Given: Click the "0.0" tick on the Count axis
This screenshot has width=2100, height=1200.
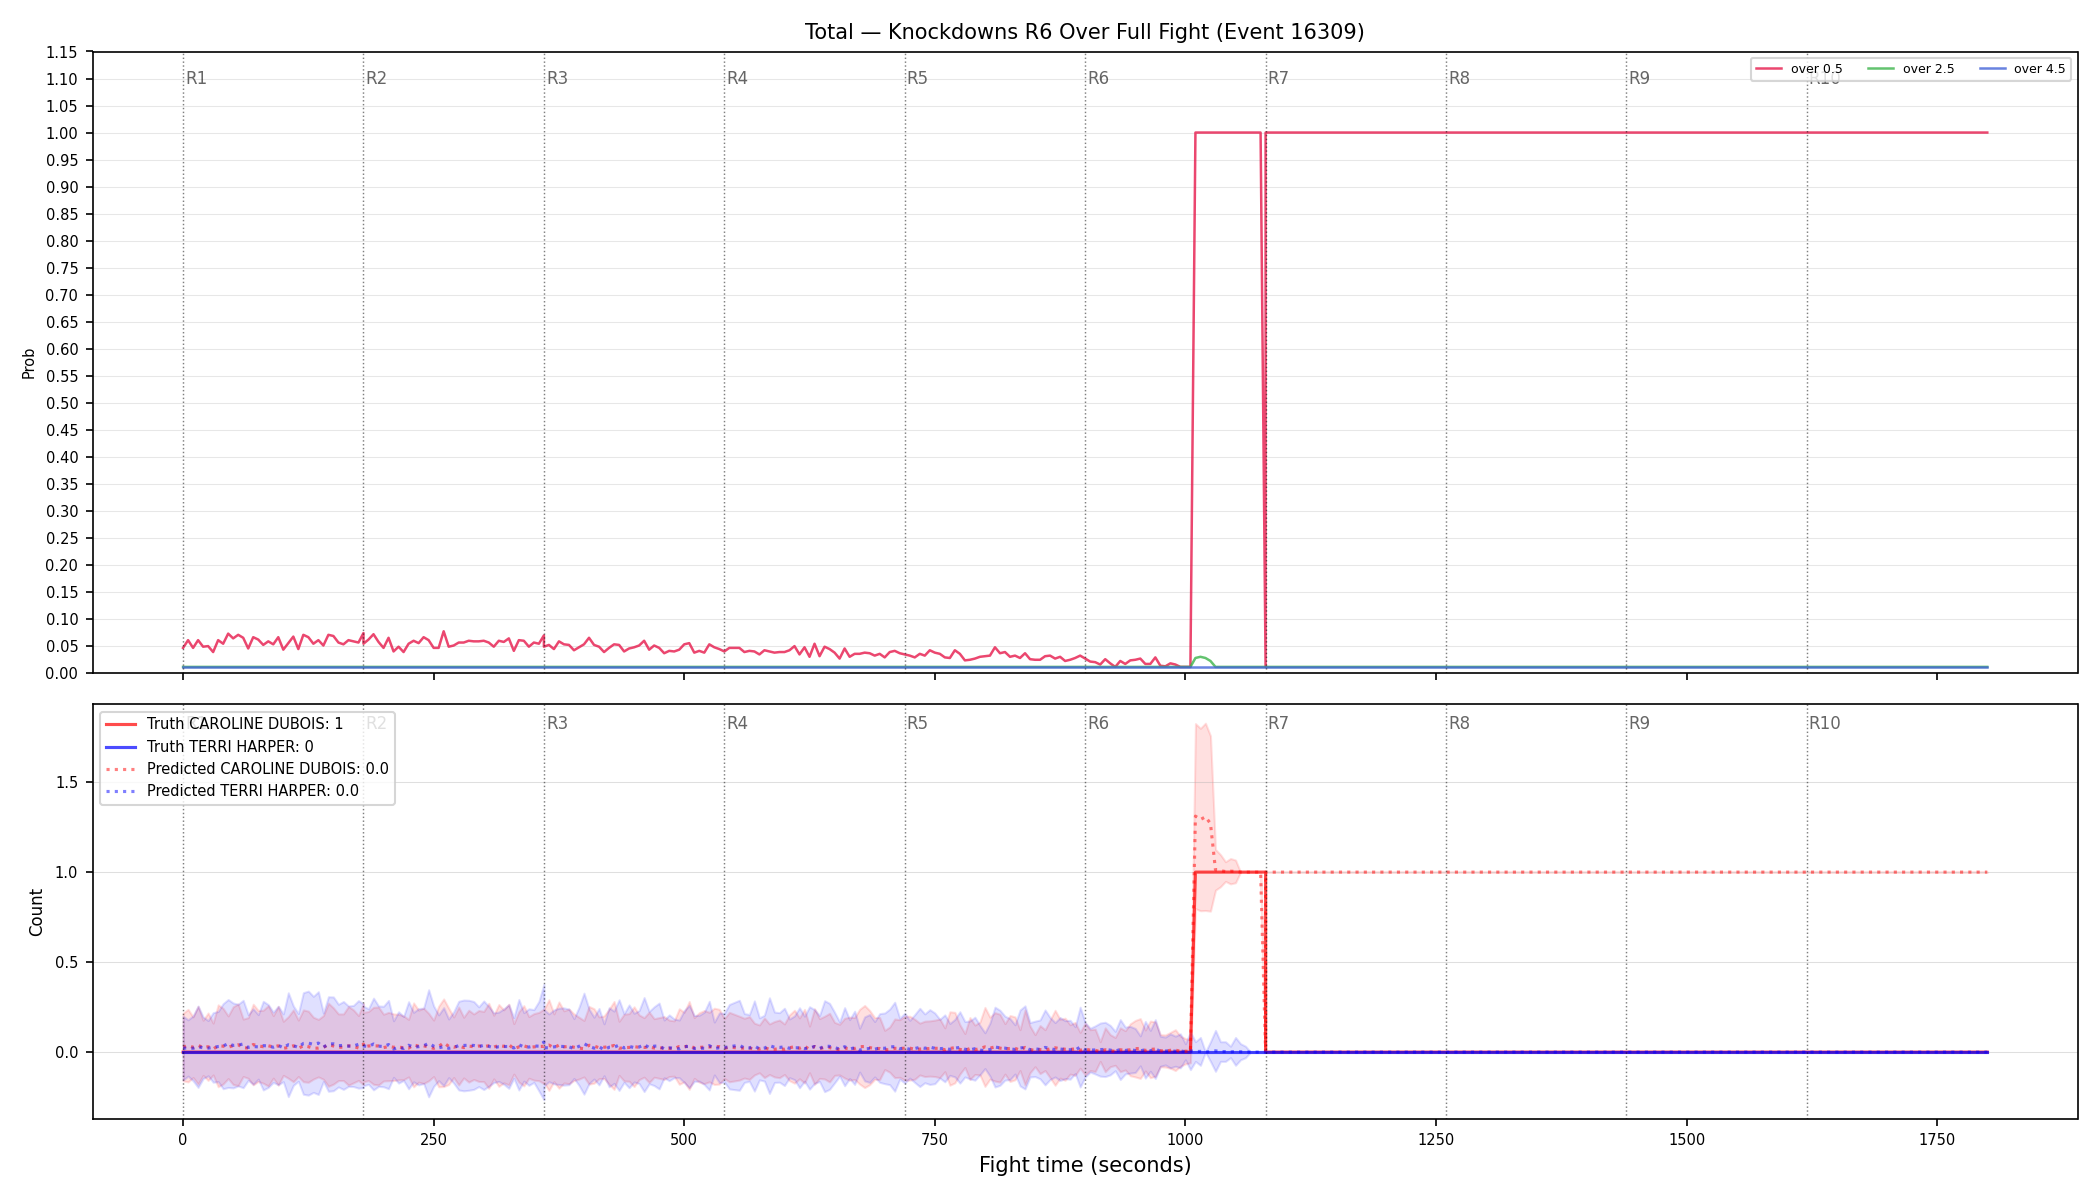Looking at the screenshot, I should pyautogui.click(x=67, y=1053).
